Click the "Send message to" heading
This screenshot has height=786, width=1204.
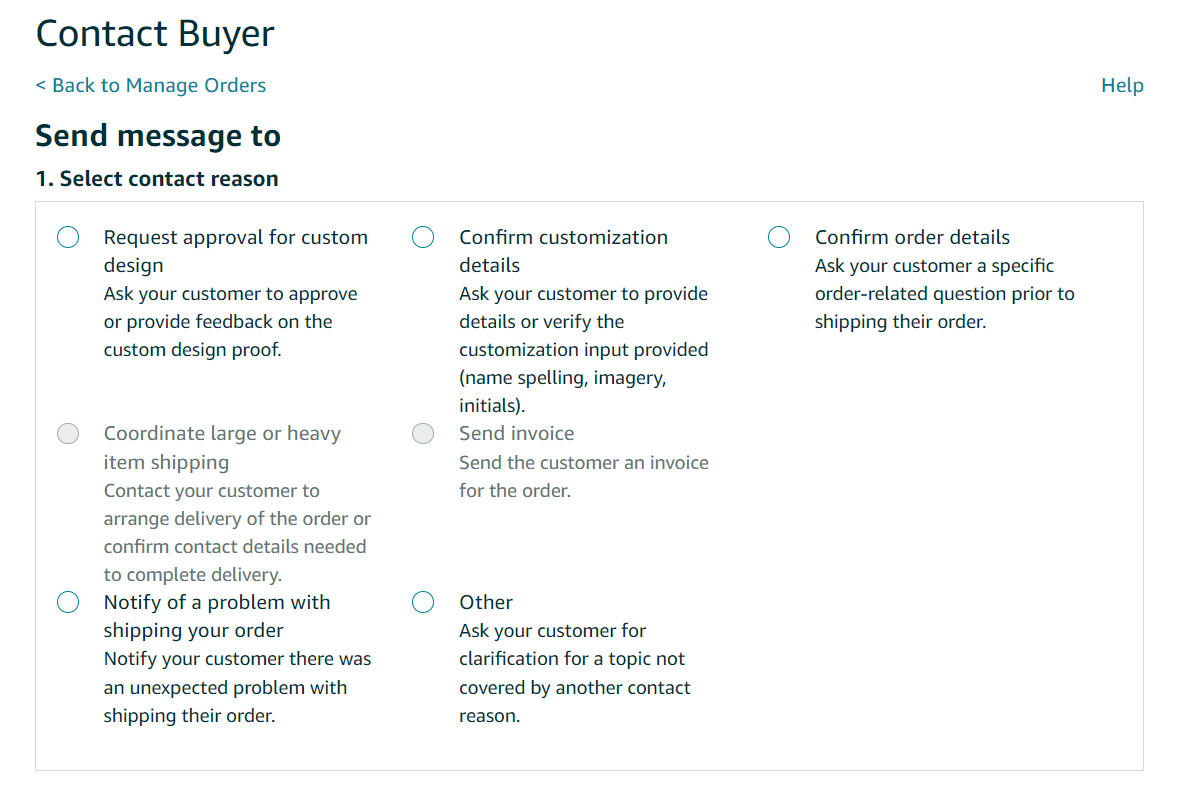(158, 136)
